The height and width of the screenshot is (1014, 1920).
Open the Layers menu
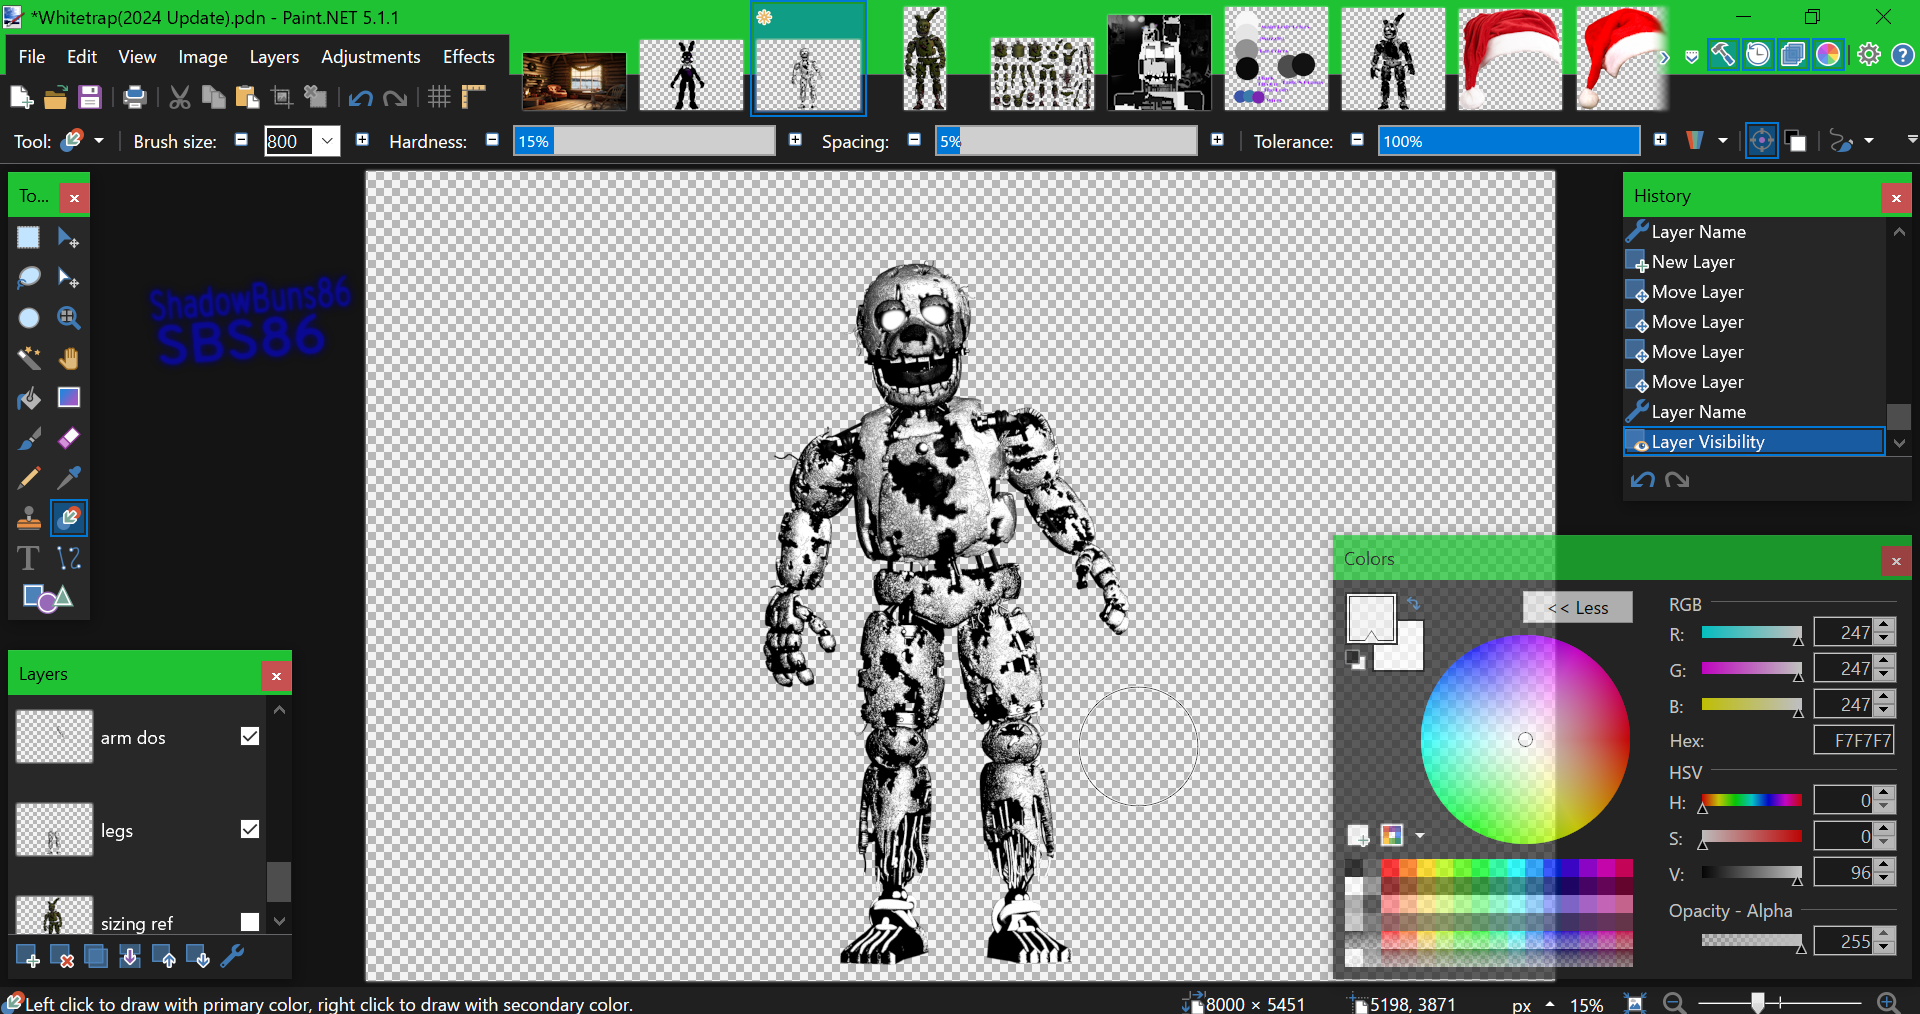pos(274,57)
